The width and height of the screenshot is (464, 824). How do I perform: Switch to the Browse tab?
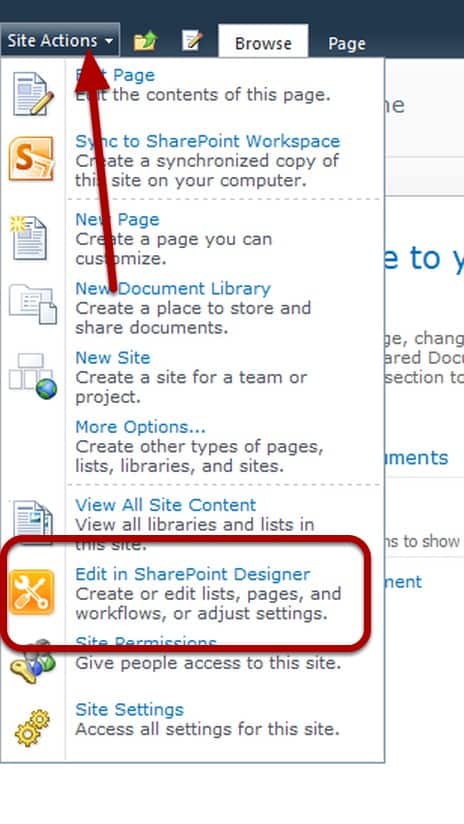pos(263,43)
